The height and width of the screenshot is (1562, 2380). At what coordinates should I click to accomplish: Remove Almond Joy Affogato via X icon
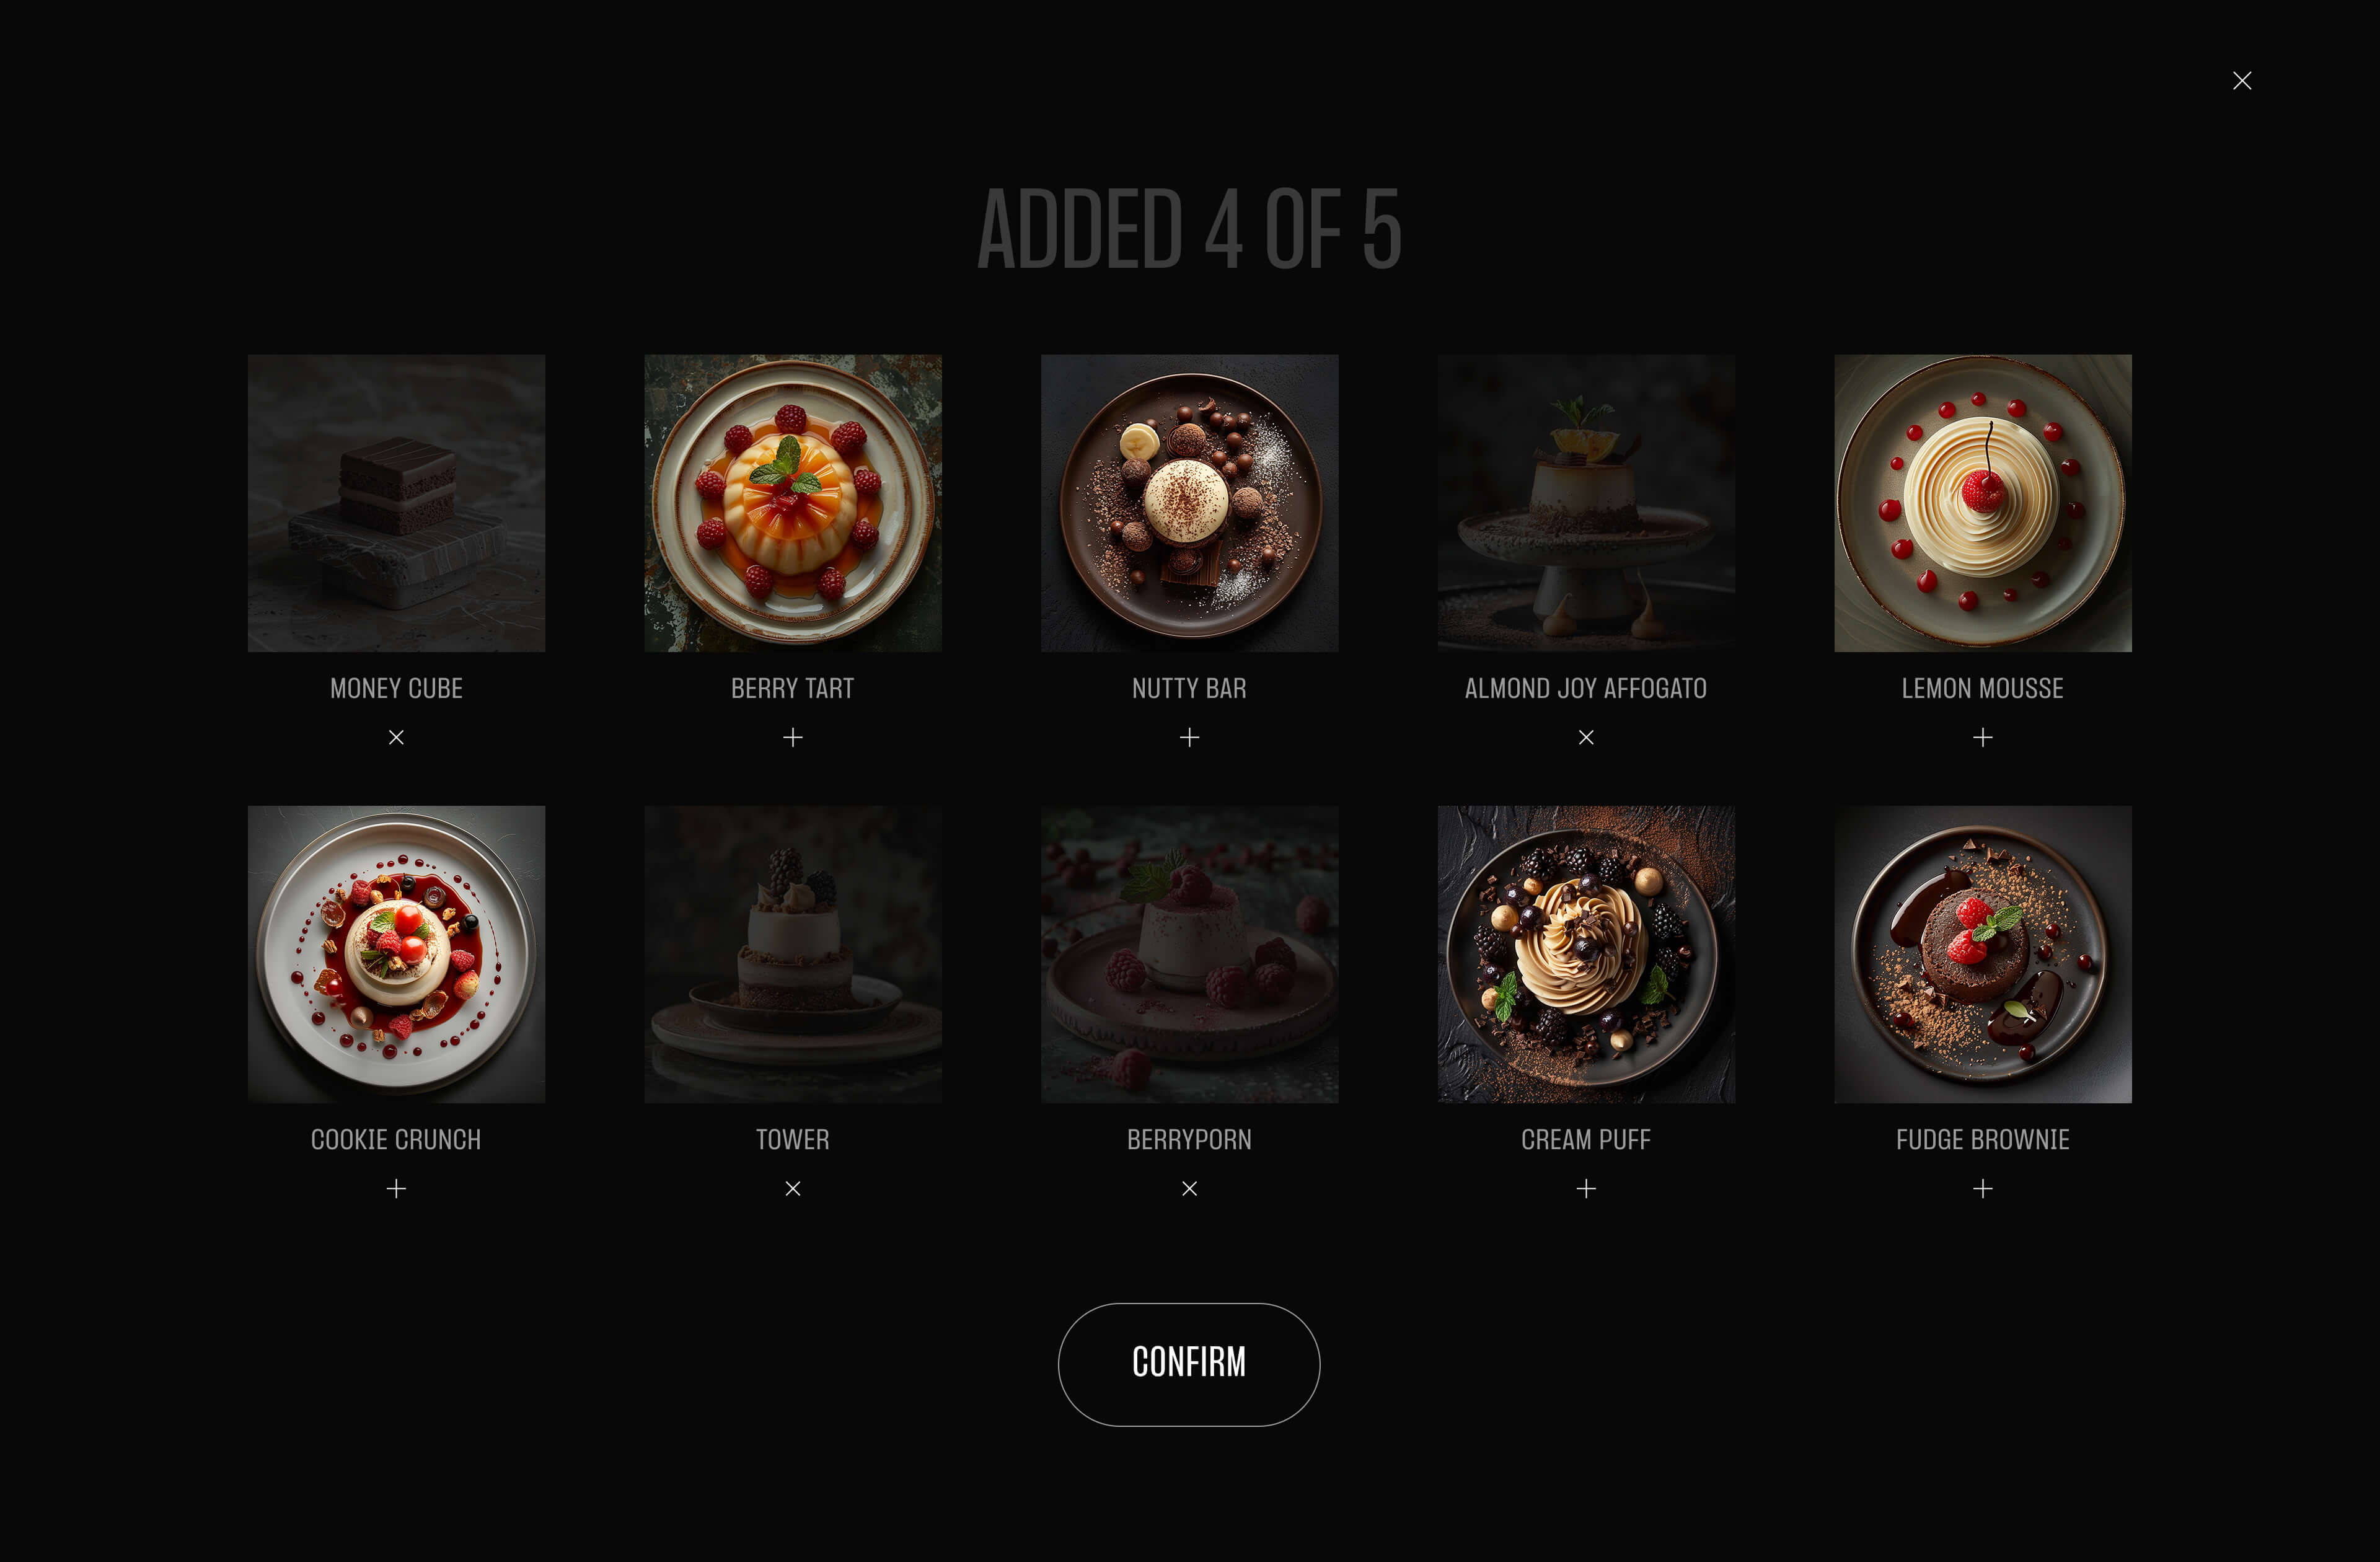click(1586, 737)
